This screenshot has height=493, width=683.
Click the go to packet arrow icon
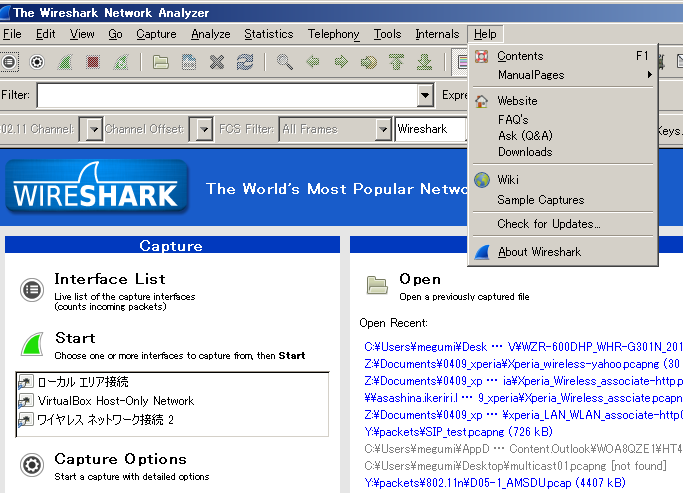(369, 62)
